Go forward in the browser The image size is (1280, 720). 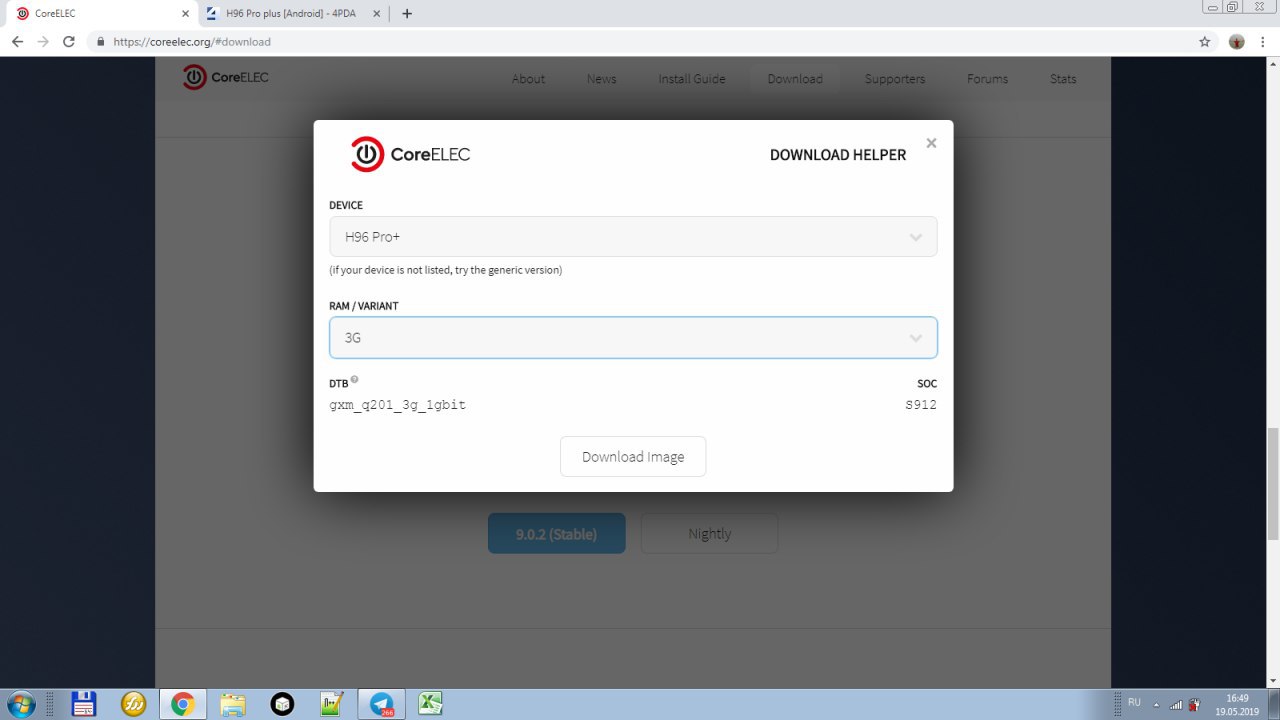click(43, 42)
